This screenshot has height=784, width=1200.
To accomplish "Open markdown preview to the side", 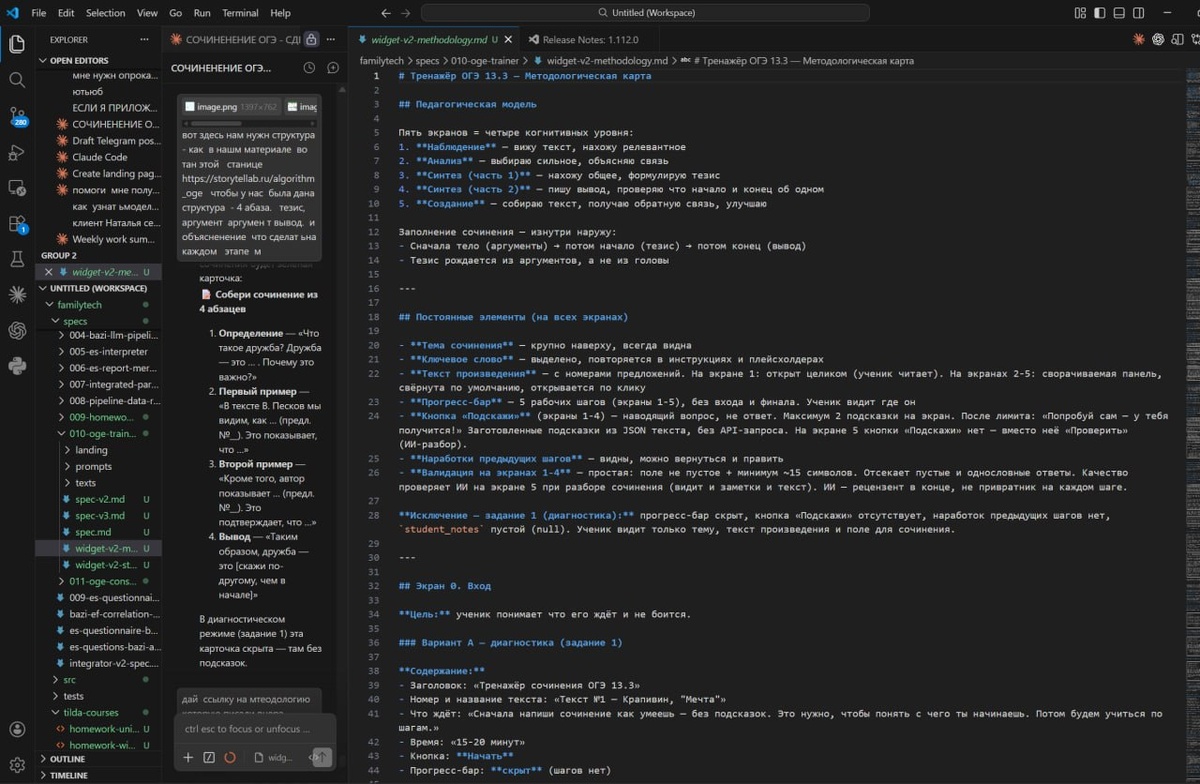I will click(1176, 40).
